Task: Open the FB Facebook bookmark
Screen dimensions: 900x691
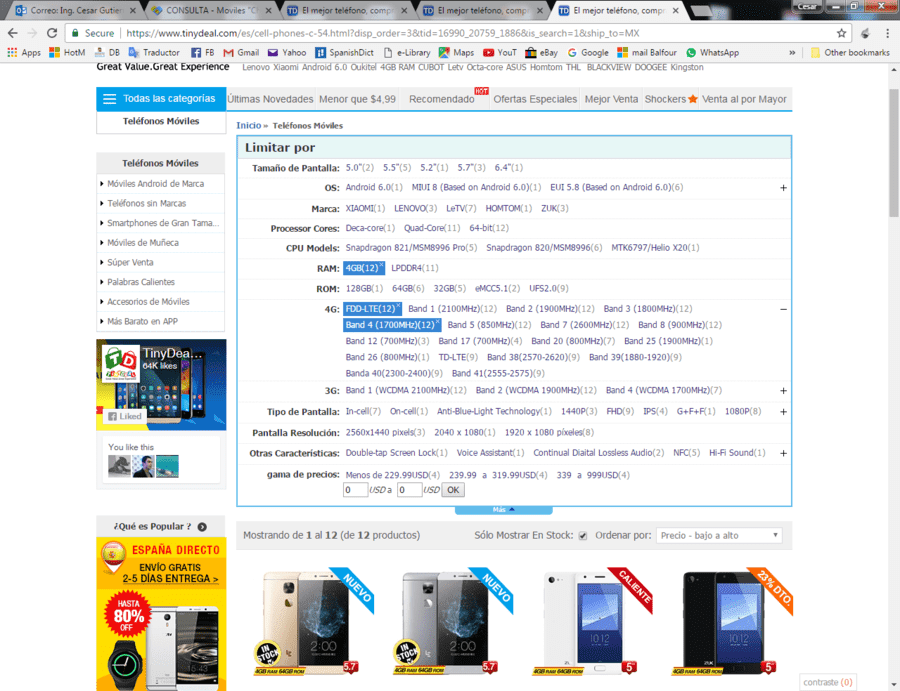Action: [202, 53]
